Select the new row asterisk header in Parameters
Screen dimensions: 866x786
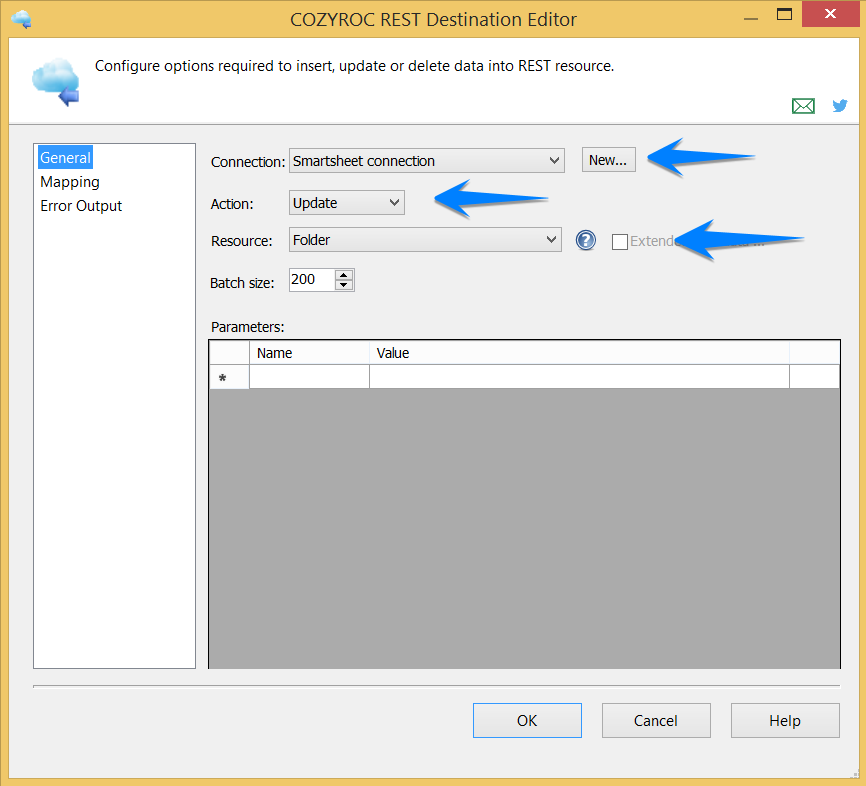tap(229, 378)
